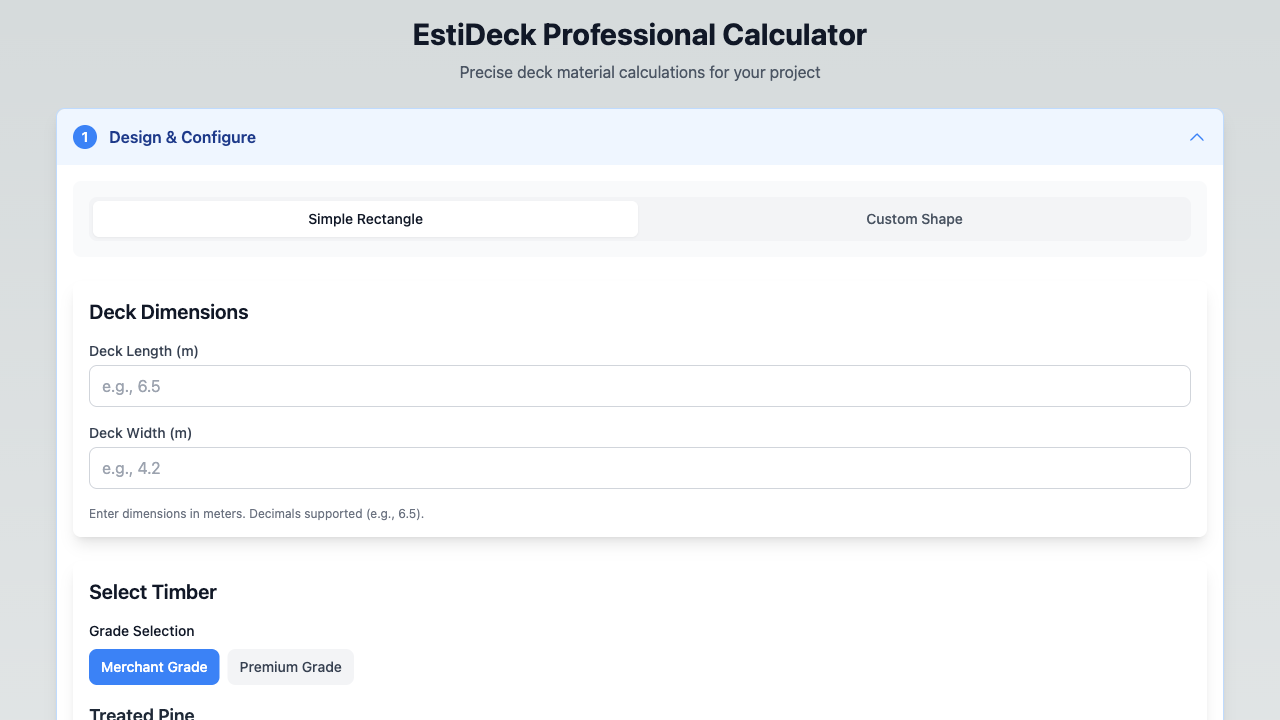Select Merchant Grade timber
Screen dimensions: 1280x720
[154, 666]
